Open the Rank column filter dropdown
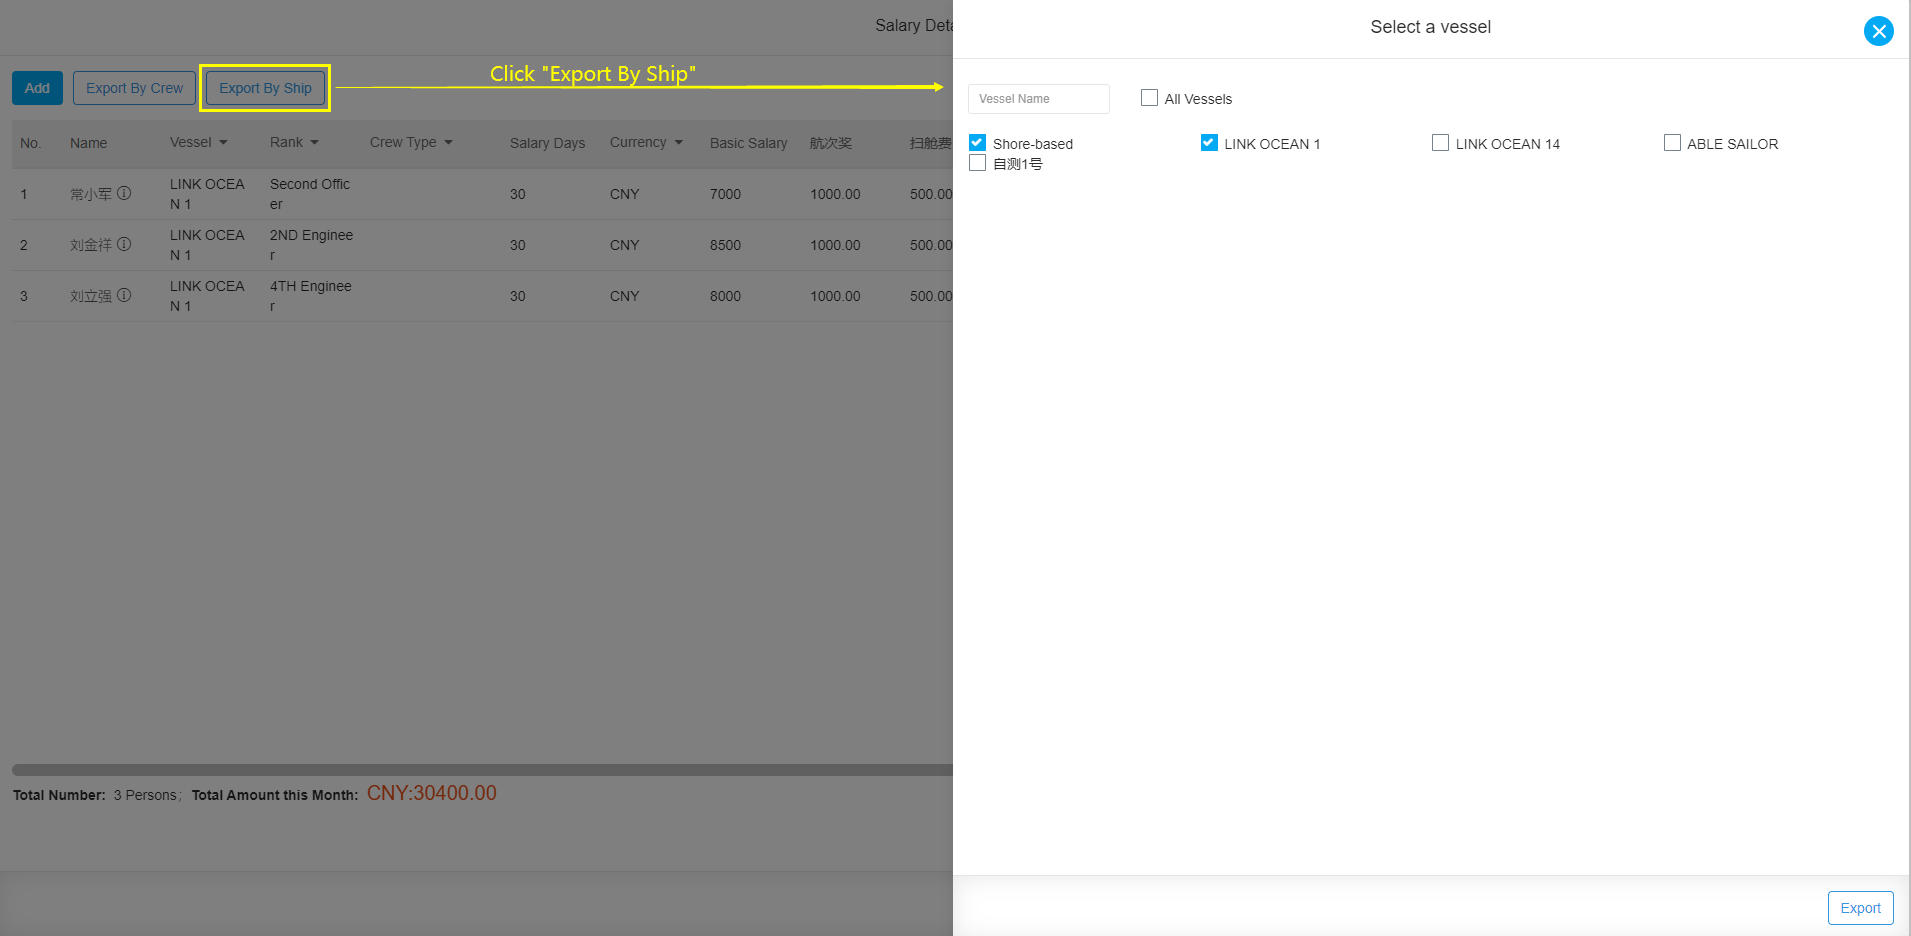 pos(314,143)
